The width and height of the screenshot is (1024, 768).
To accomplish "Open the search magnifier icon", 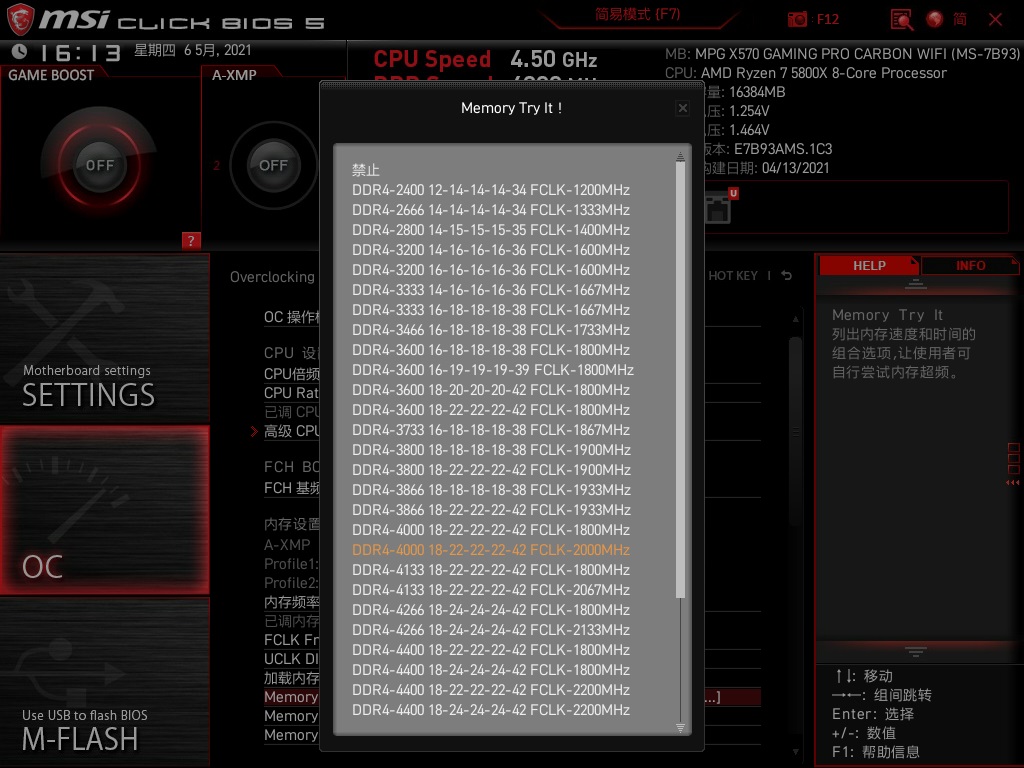I will click(x=899, y=19).
